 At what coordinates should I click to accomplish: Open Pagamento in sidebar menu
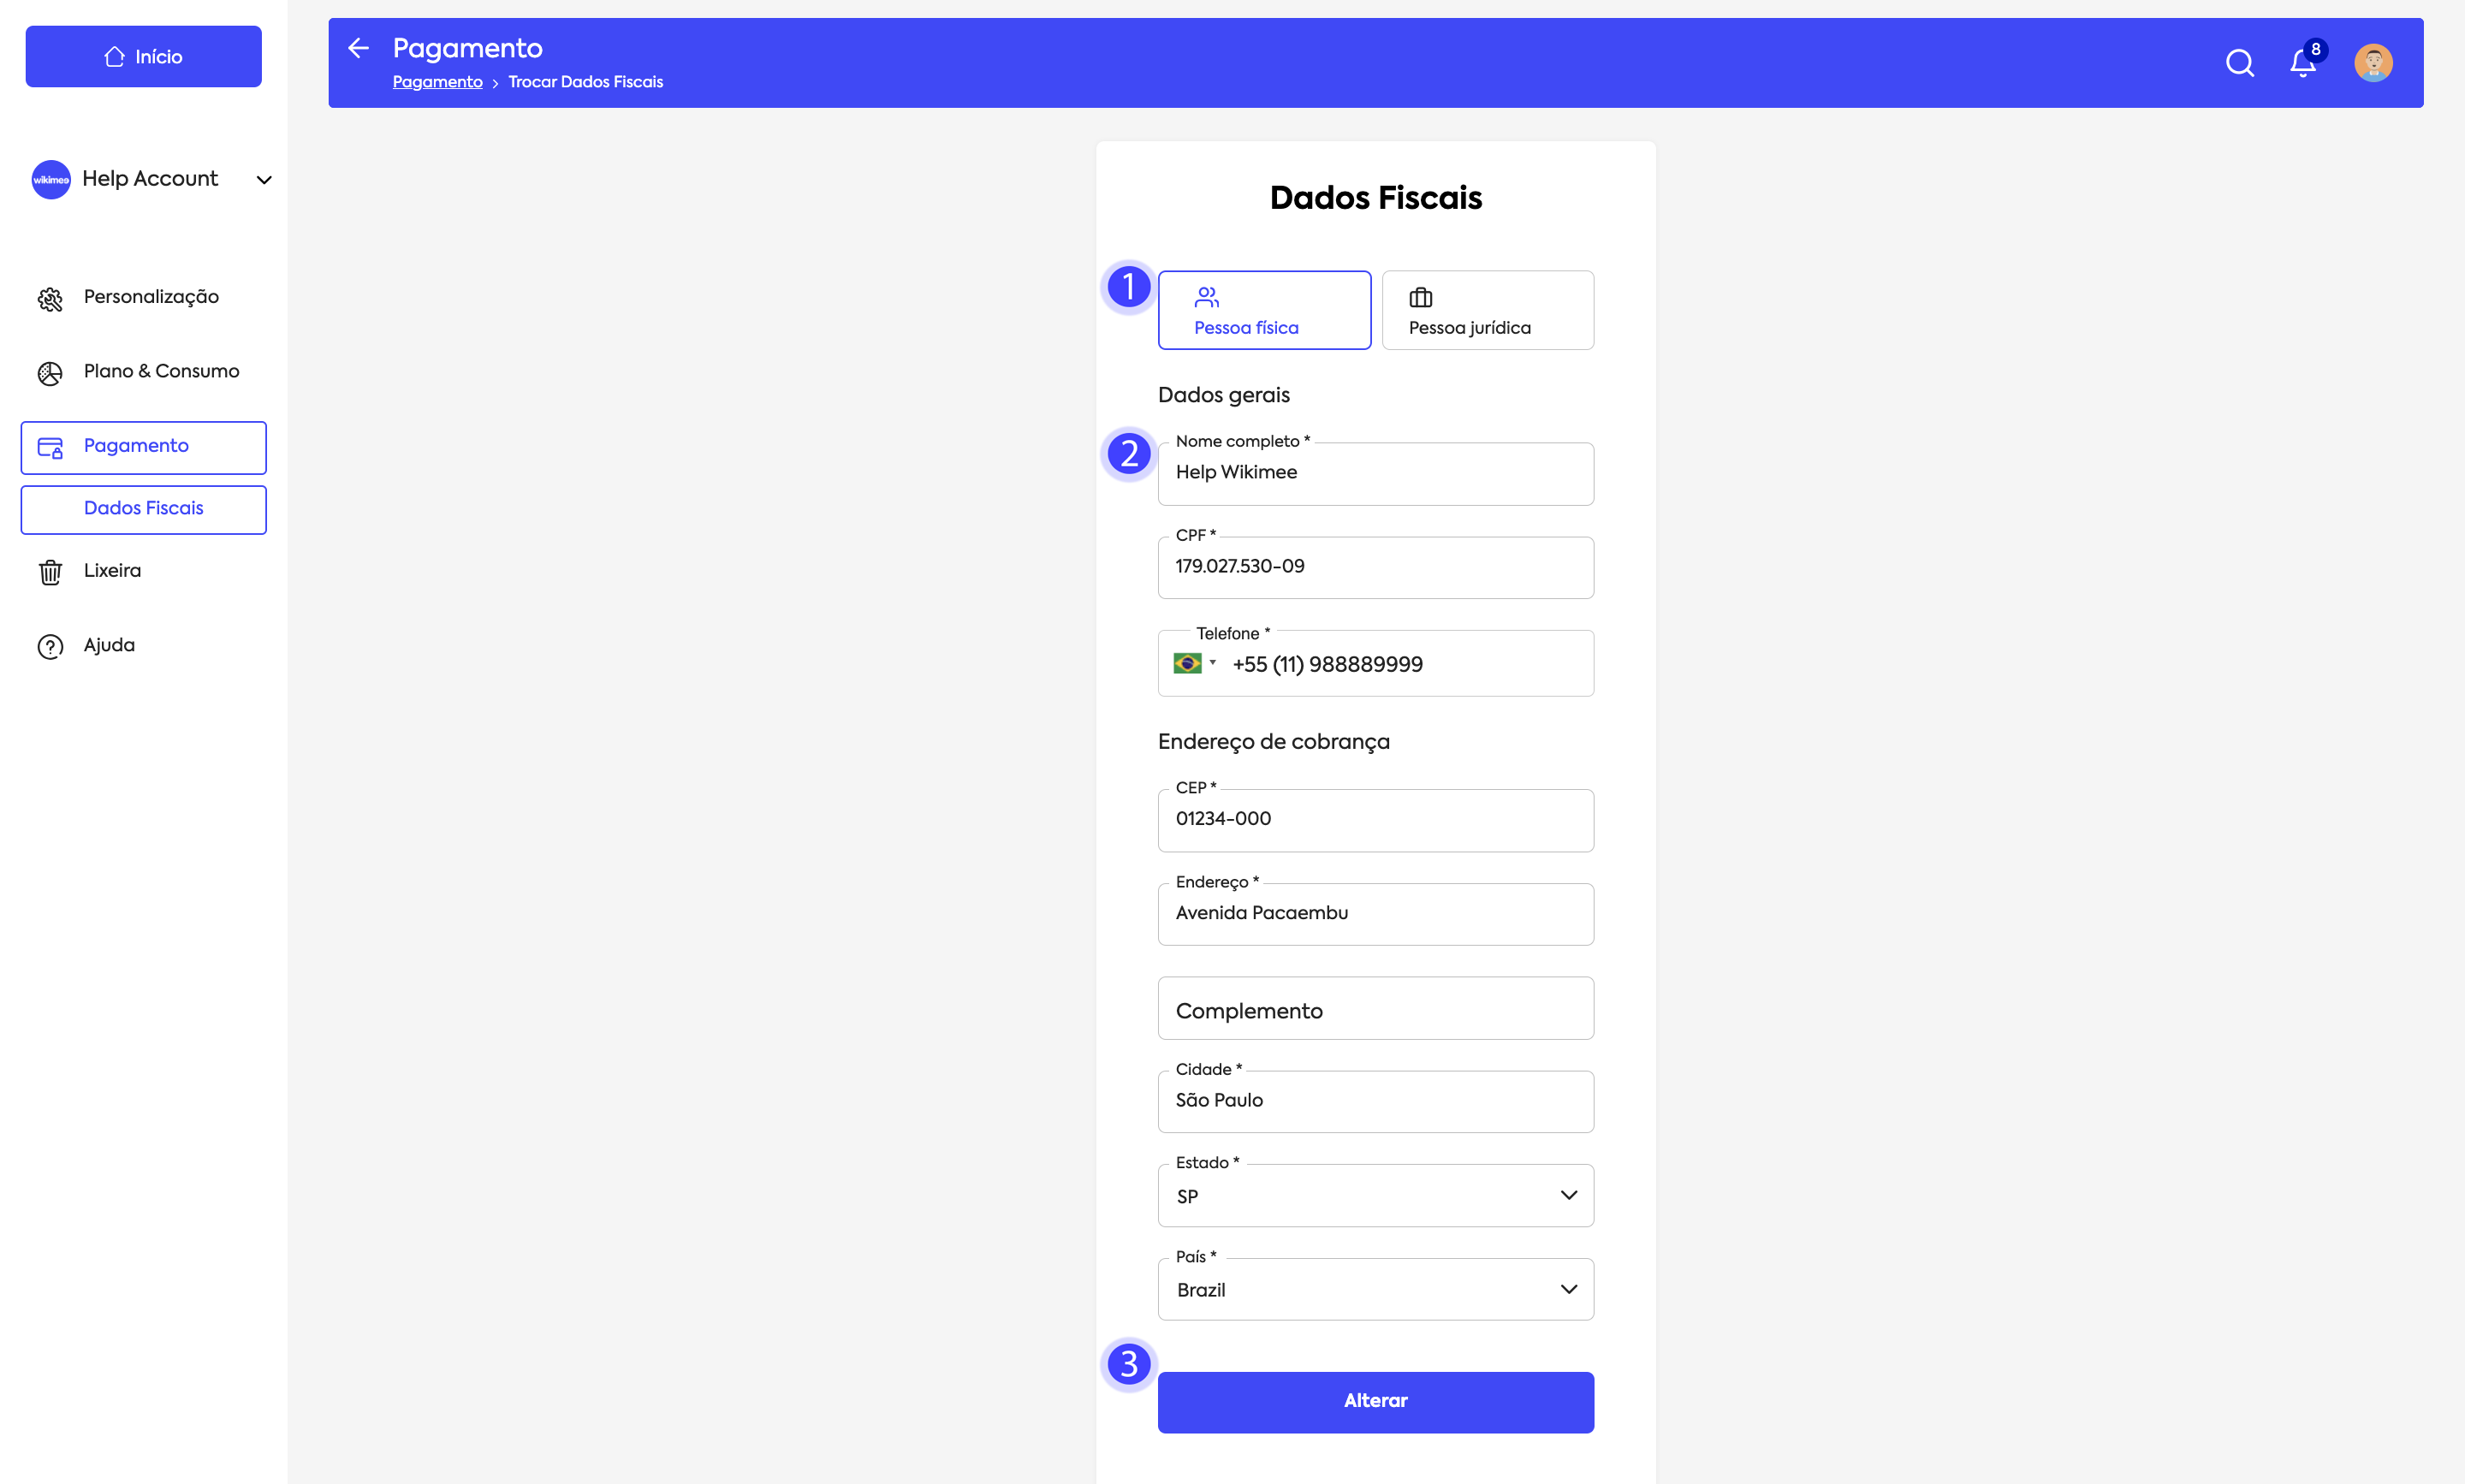(x=144, y=447)
